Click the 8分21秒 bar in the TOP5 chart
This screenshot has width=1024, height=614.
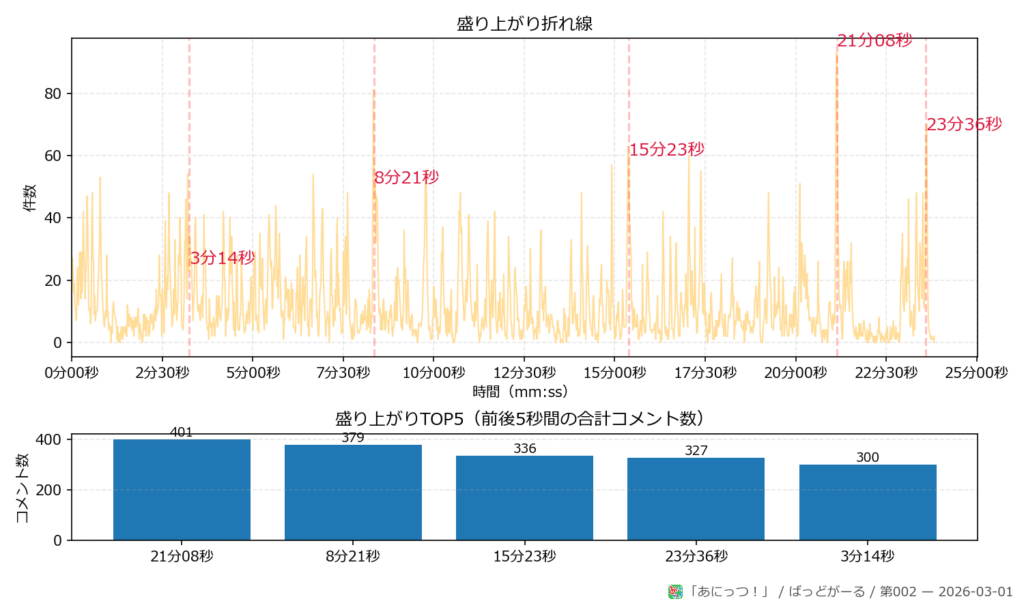tap(353, 492)
